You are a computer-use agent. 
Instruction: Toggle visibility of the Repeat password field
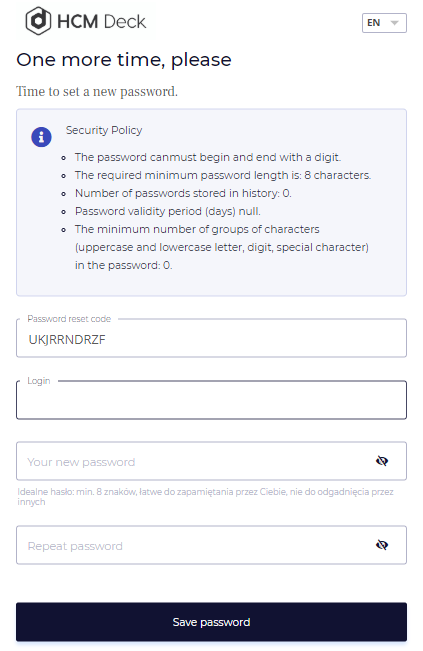(381, 545)
